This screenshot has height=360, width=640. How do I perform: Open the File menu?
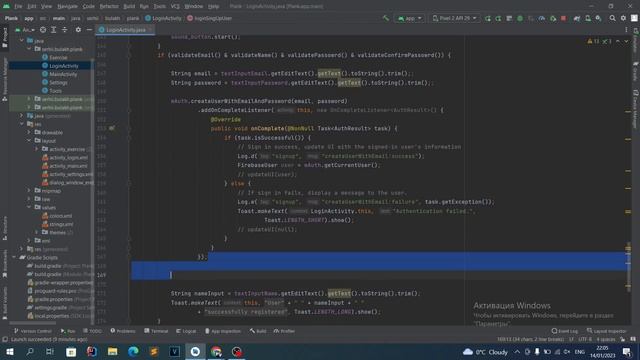[x=18, y=7]
